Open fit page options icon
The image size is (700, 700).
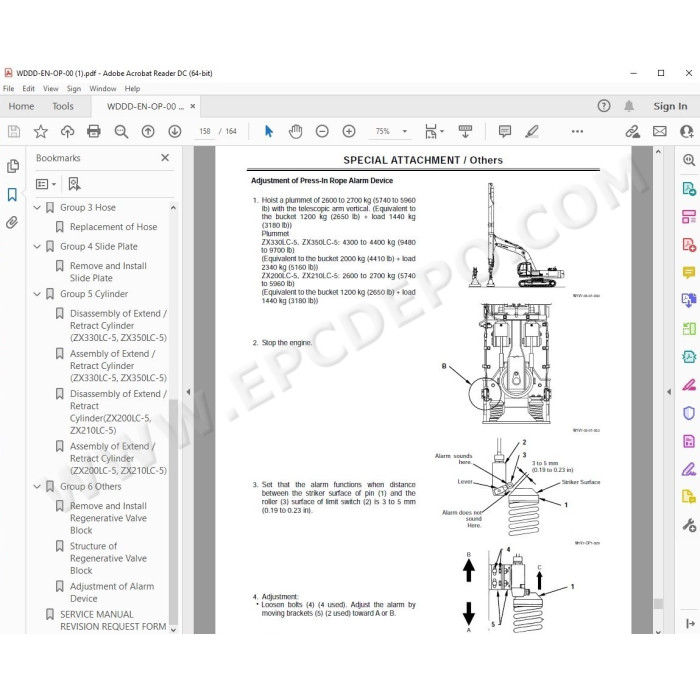pyautogui.click(x=434, y=131)
